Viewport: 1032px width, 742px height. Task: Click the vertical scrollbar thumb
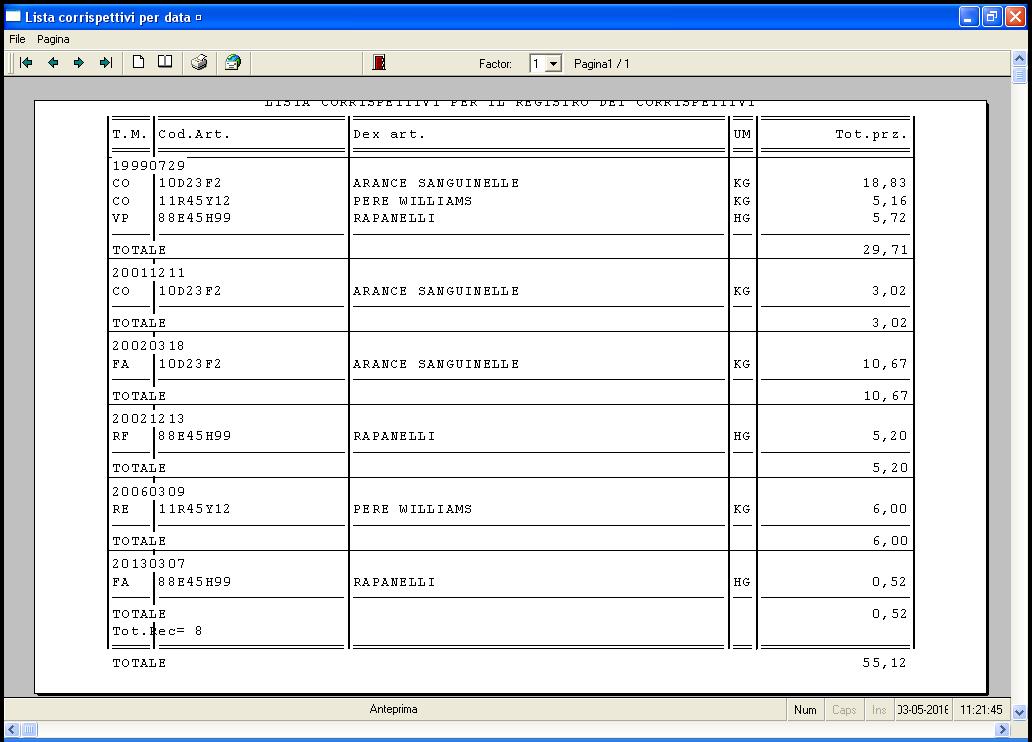click(1019, 75)
